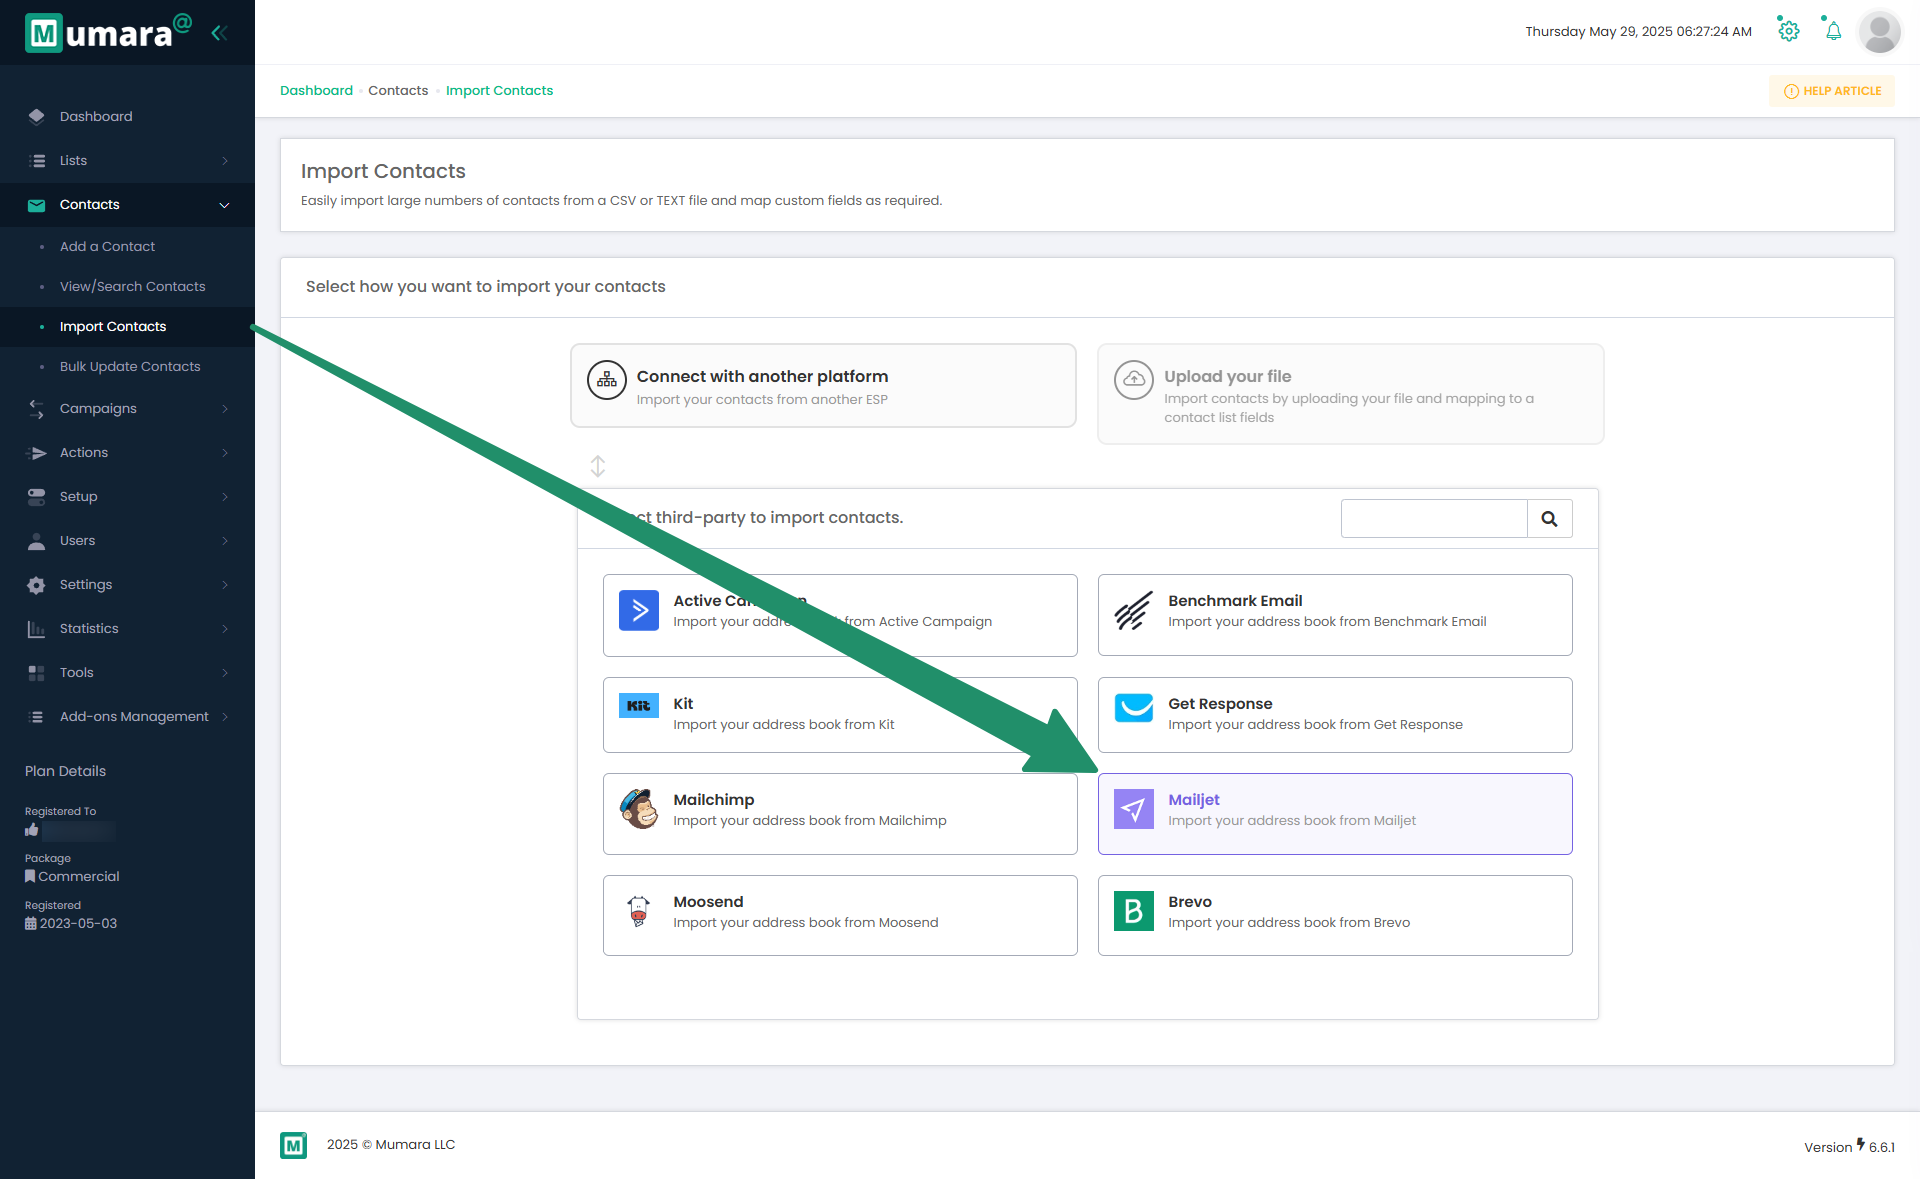Viewport: 1920px width, 1180px height.
Task: Open Dashboard in sidebar
Action: (x=96, y=116)
